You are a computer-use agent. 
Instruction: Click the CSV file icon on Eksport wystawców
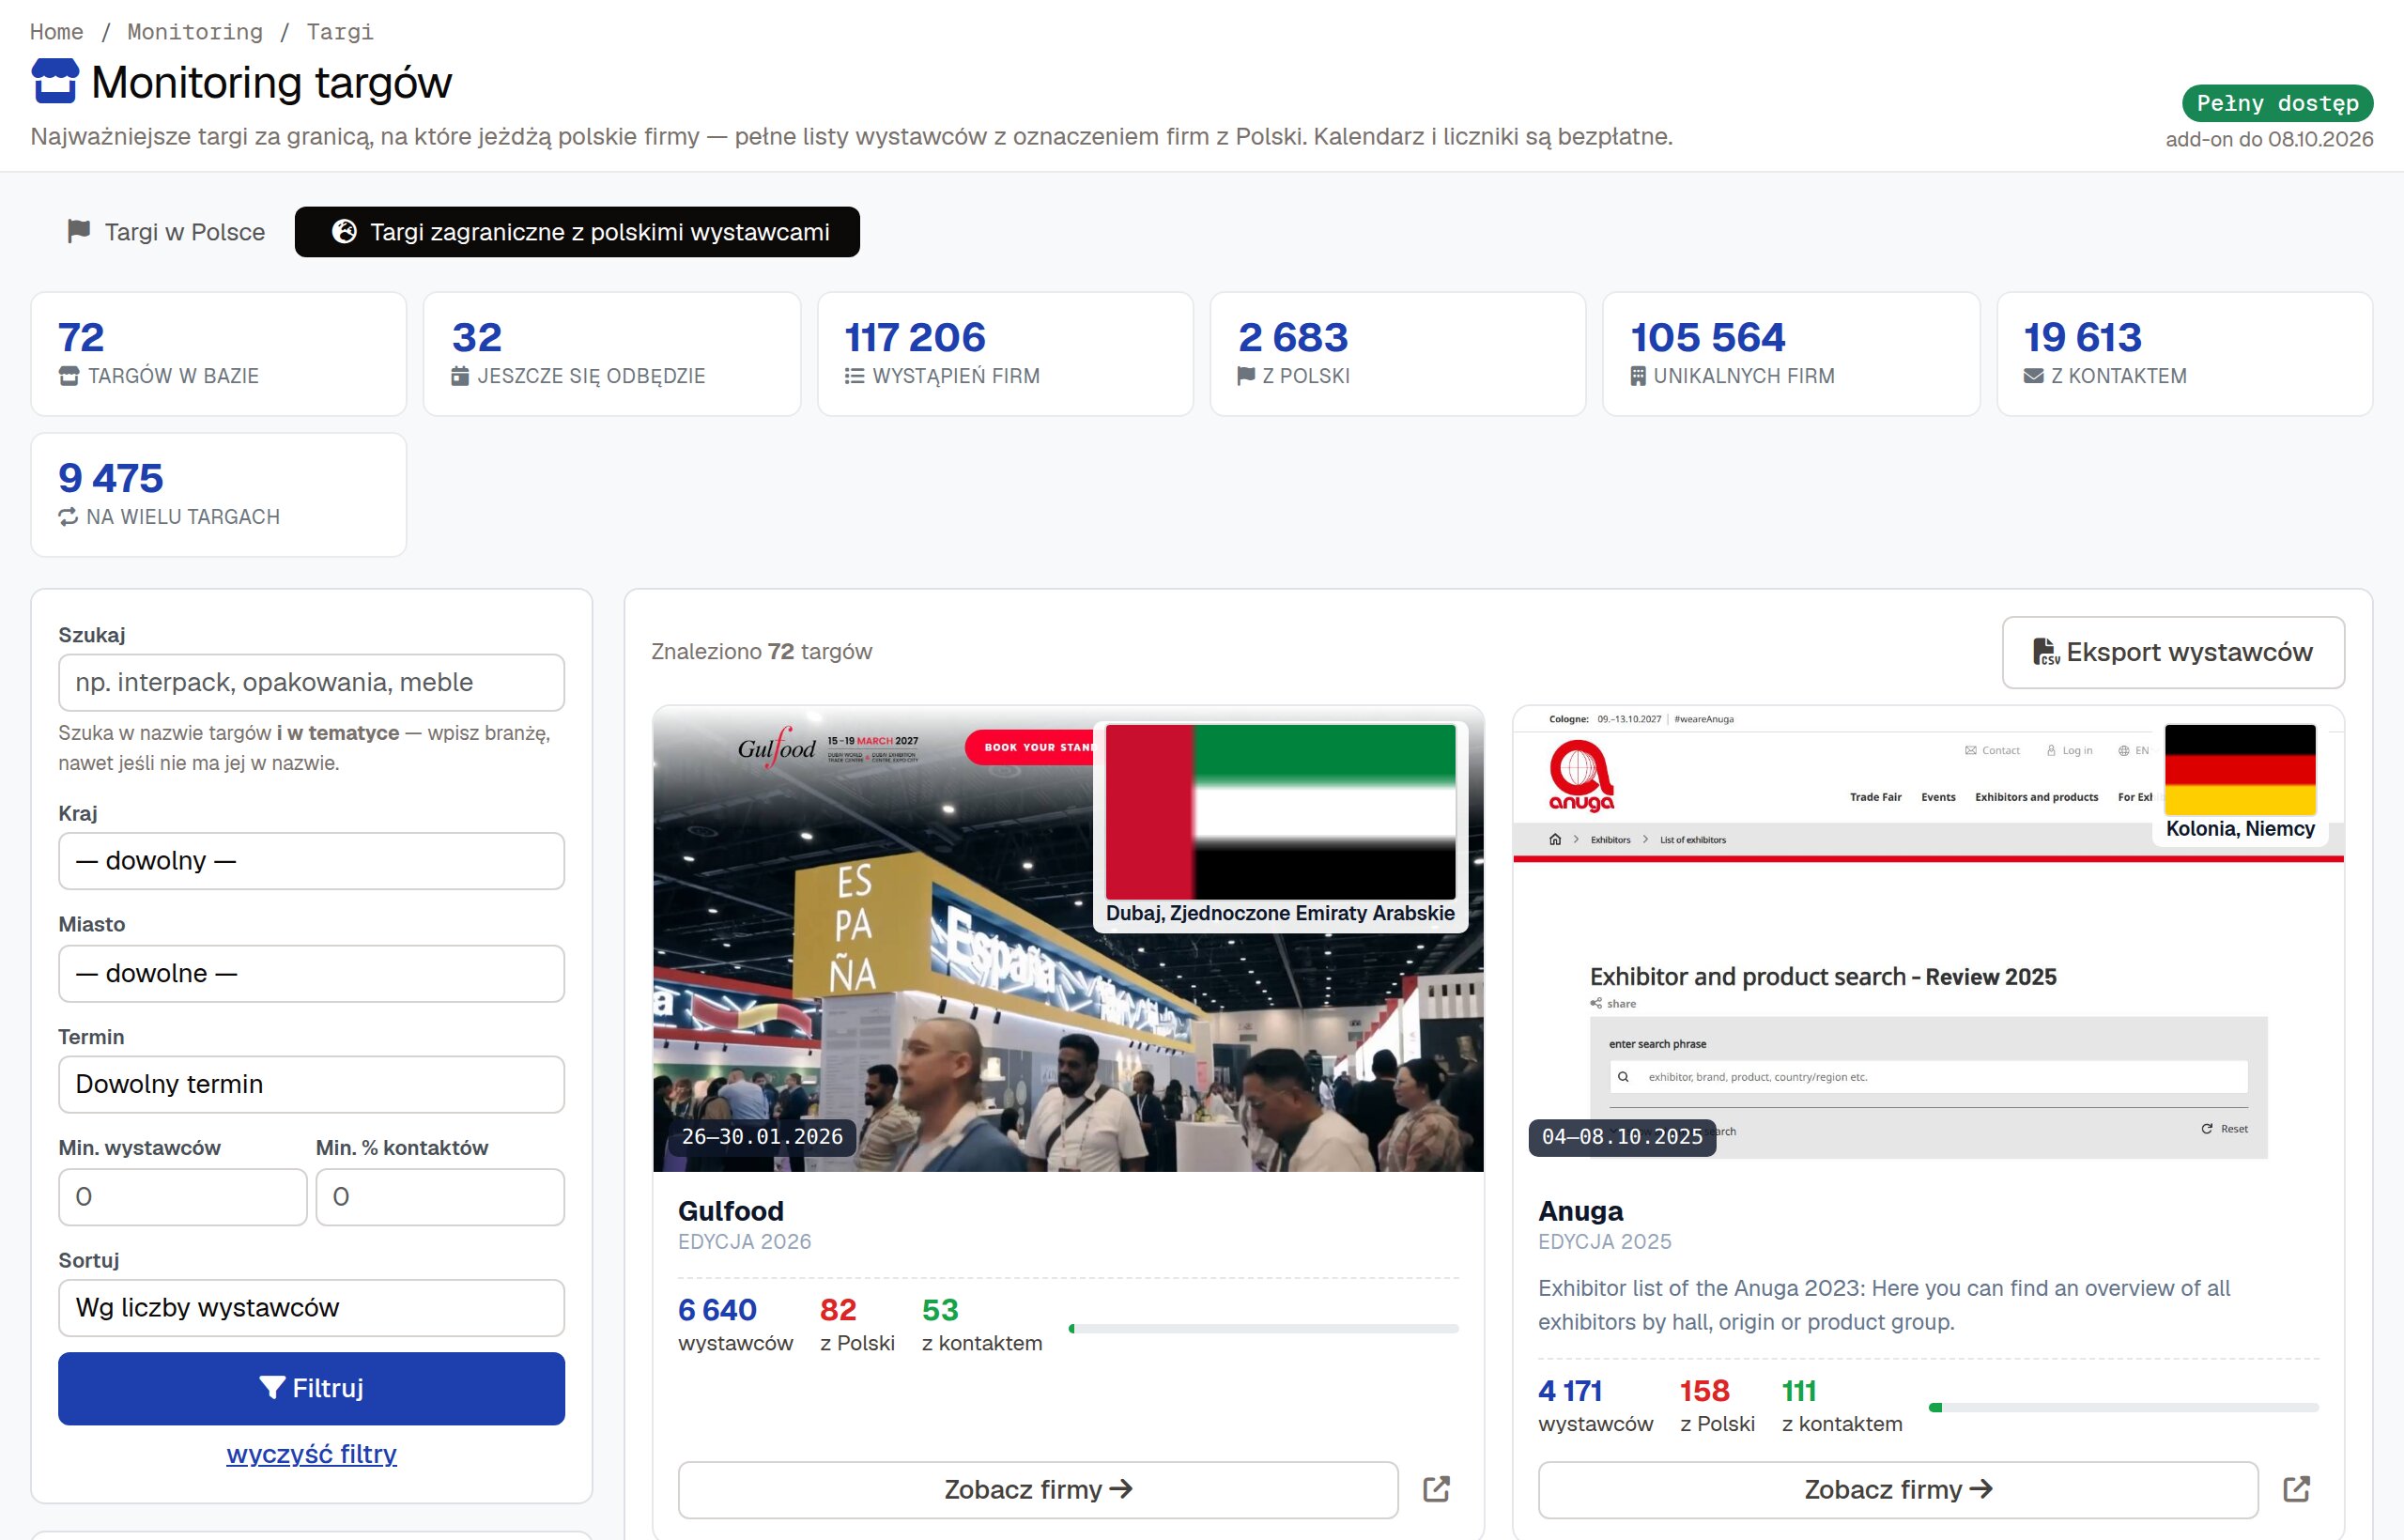pos(2046,652)
